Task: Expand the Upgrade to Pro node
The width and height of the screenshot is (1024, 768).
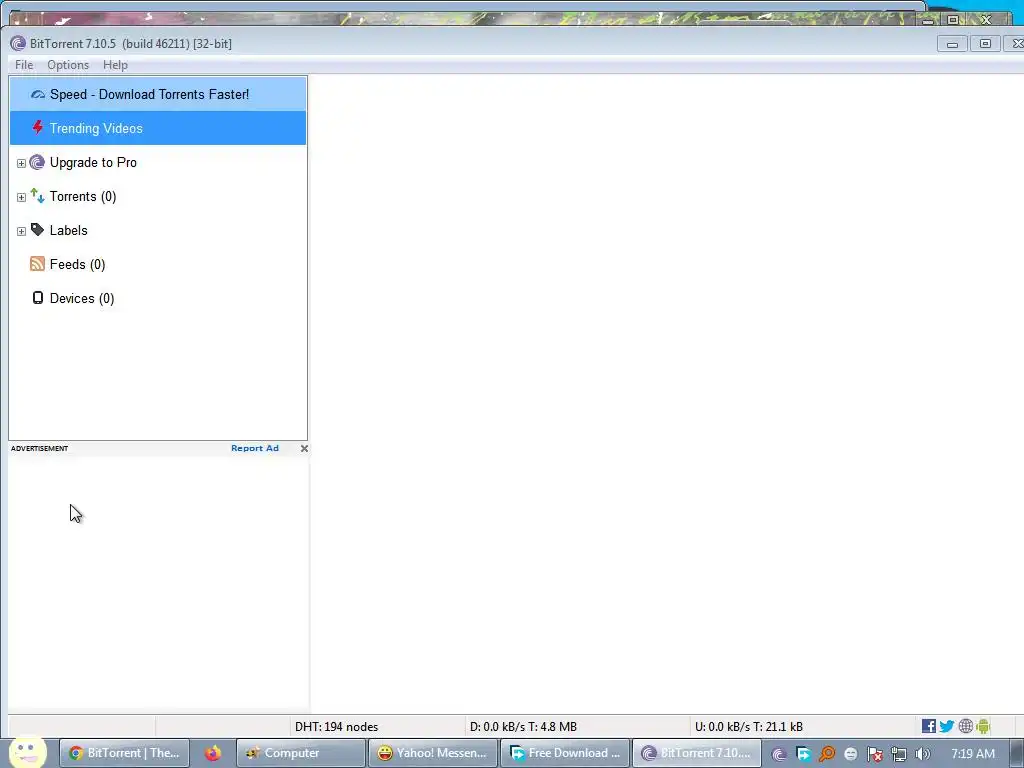Action: click(21, 163)
